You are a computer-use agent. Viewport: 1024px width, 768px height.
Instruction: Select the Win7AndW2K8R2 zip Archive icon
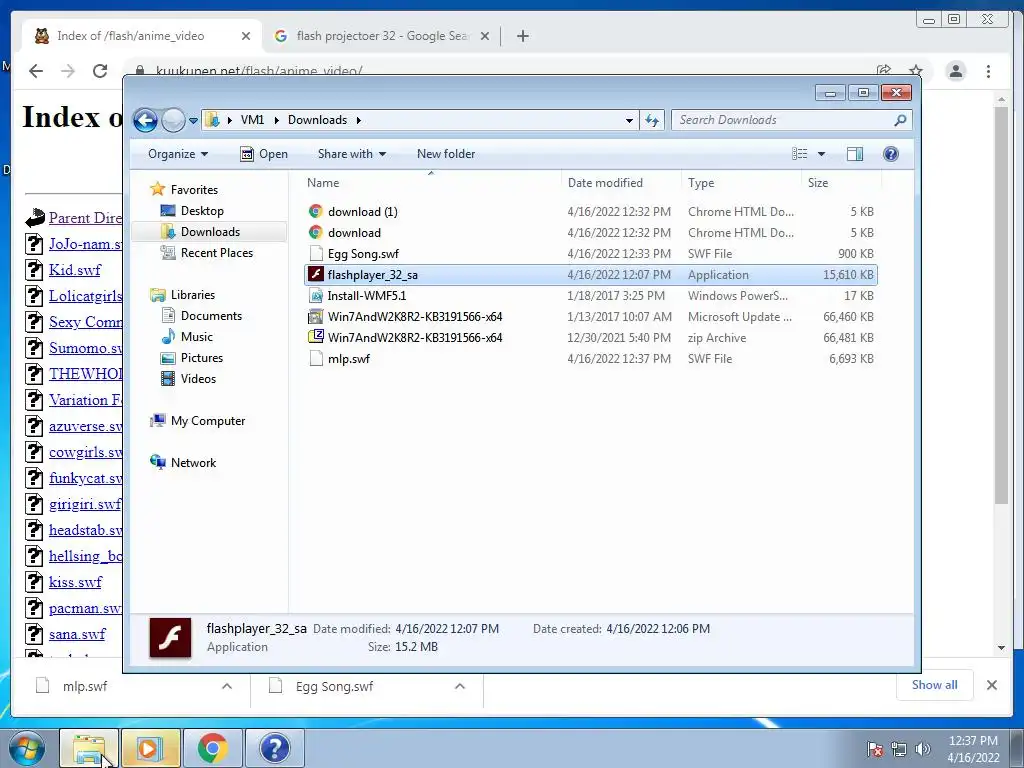point(316,337)
